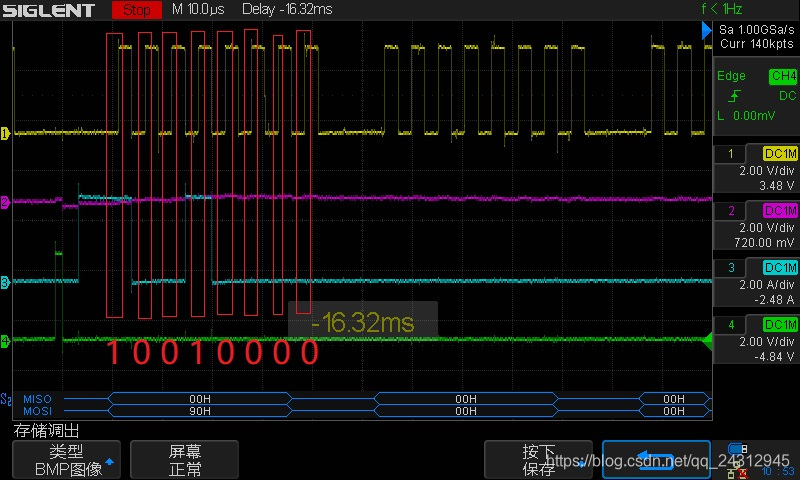Select the M 10.0µs timebase readout
Screen dimensions: 800x480
point(198,9)
